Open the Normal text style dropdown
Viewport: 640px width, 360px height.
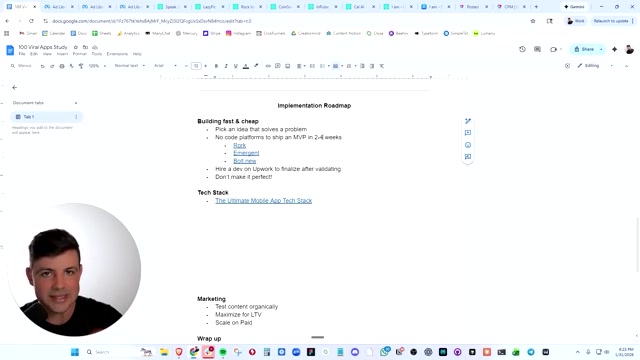129,66
